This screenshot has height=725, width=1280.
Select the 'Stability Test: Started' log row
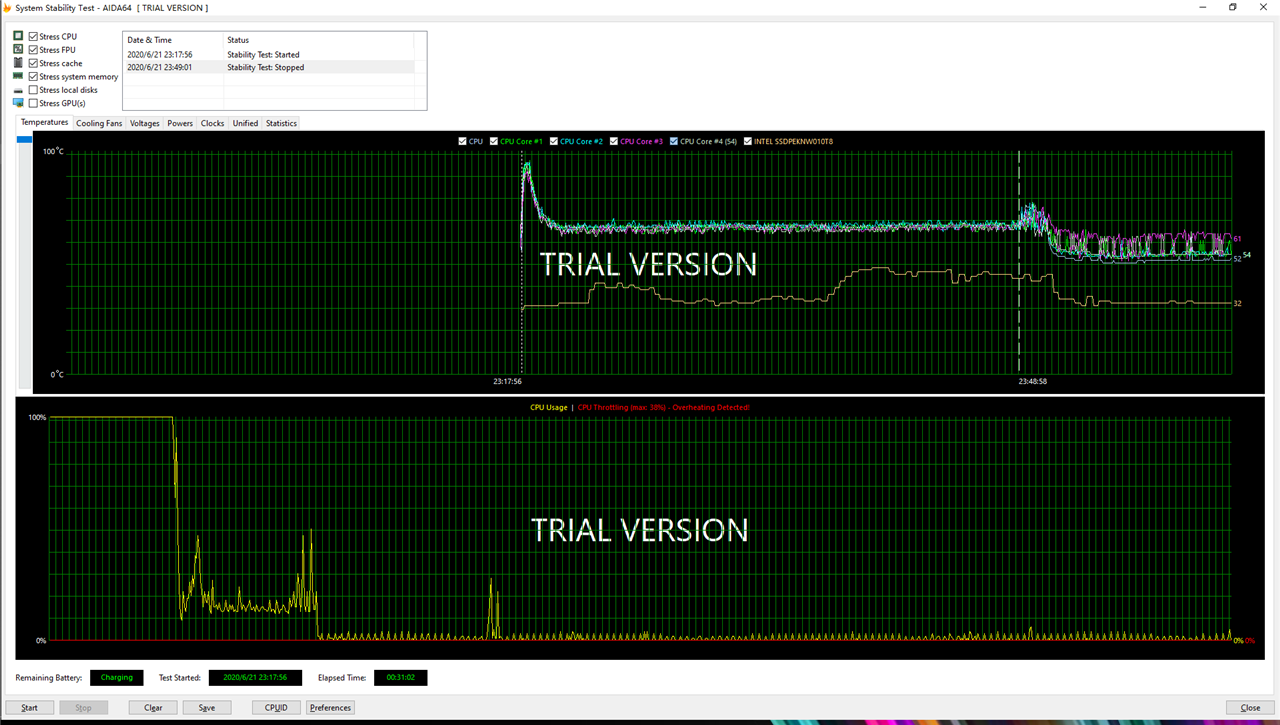pos(268,54)
